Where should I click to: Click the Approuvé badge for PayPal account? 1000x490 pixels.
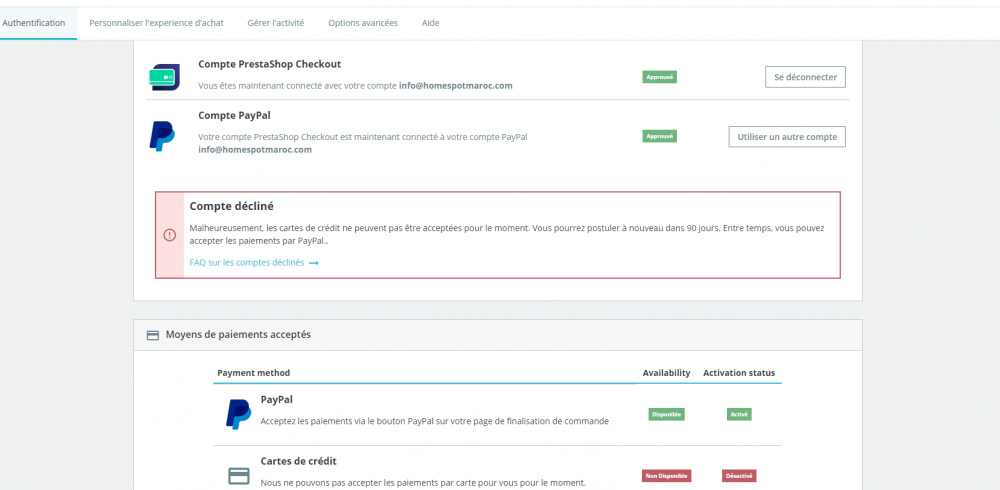point(660,136)
